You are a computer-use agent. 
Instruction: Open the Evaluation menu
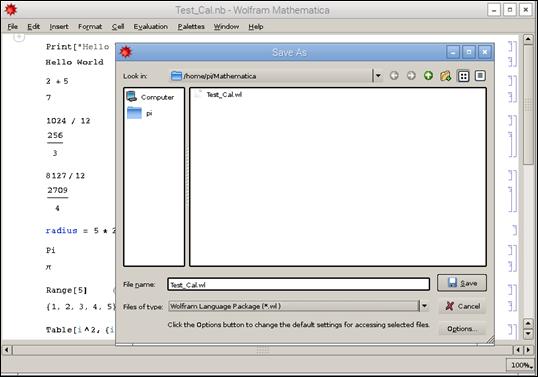[151, 27]
